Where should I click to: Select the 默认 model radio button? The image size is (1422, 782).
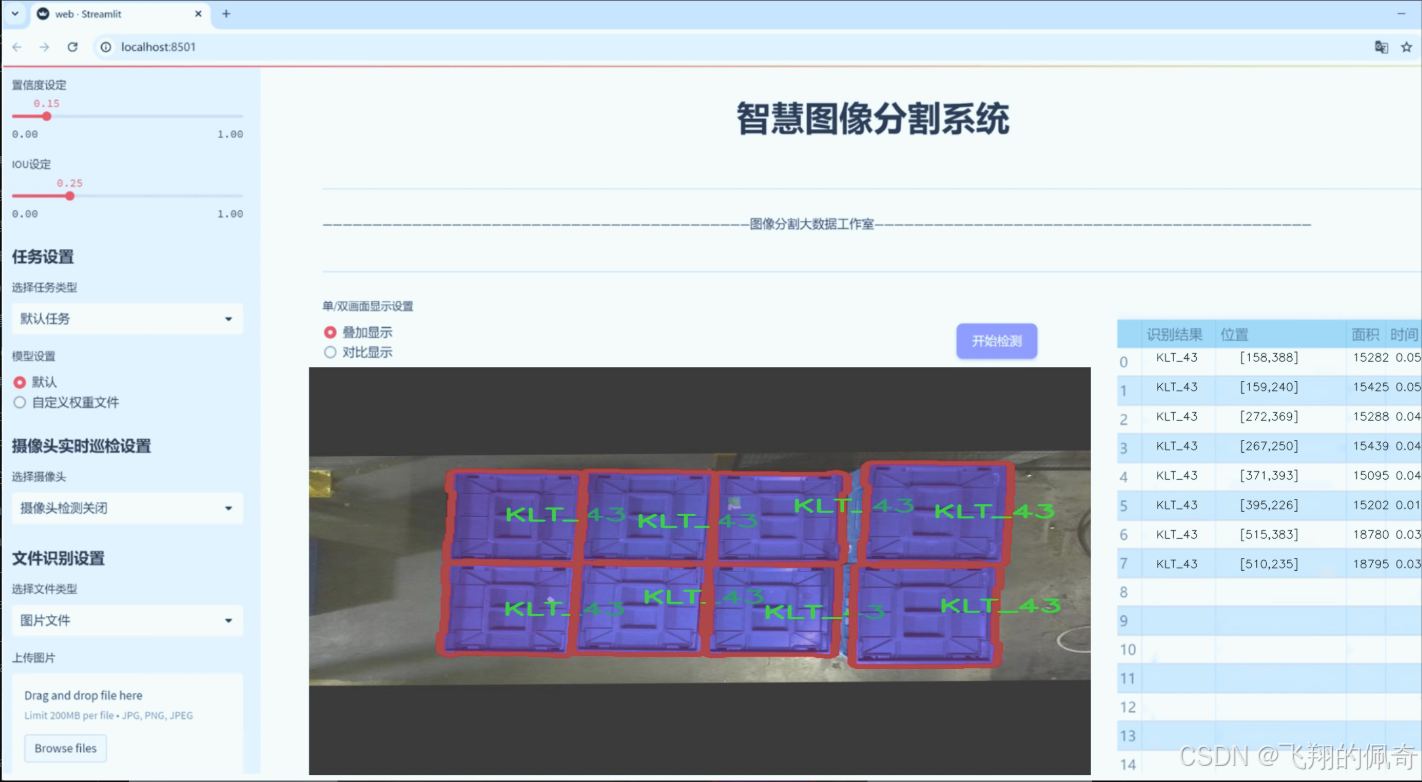tap(19, 382)
